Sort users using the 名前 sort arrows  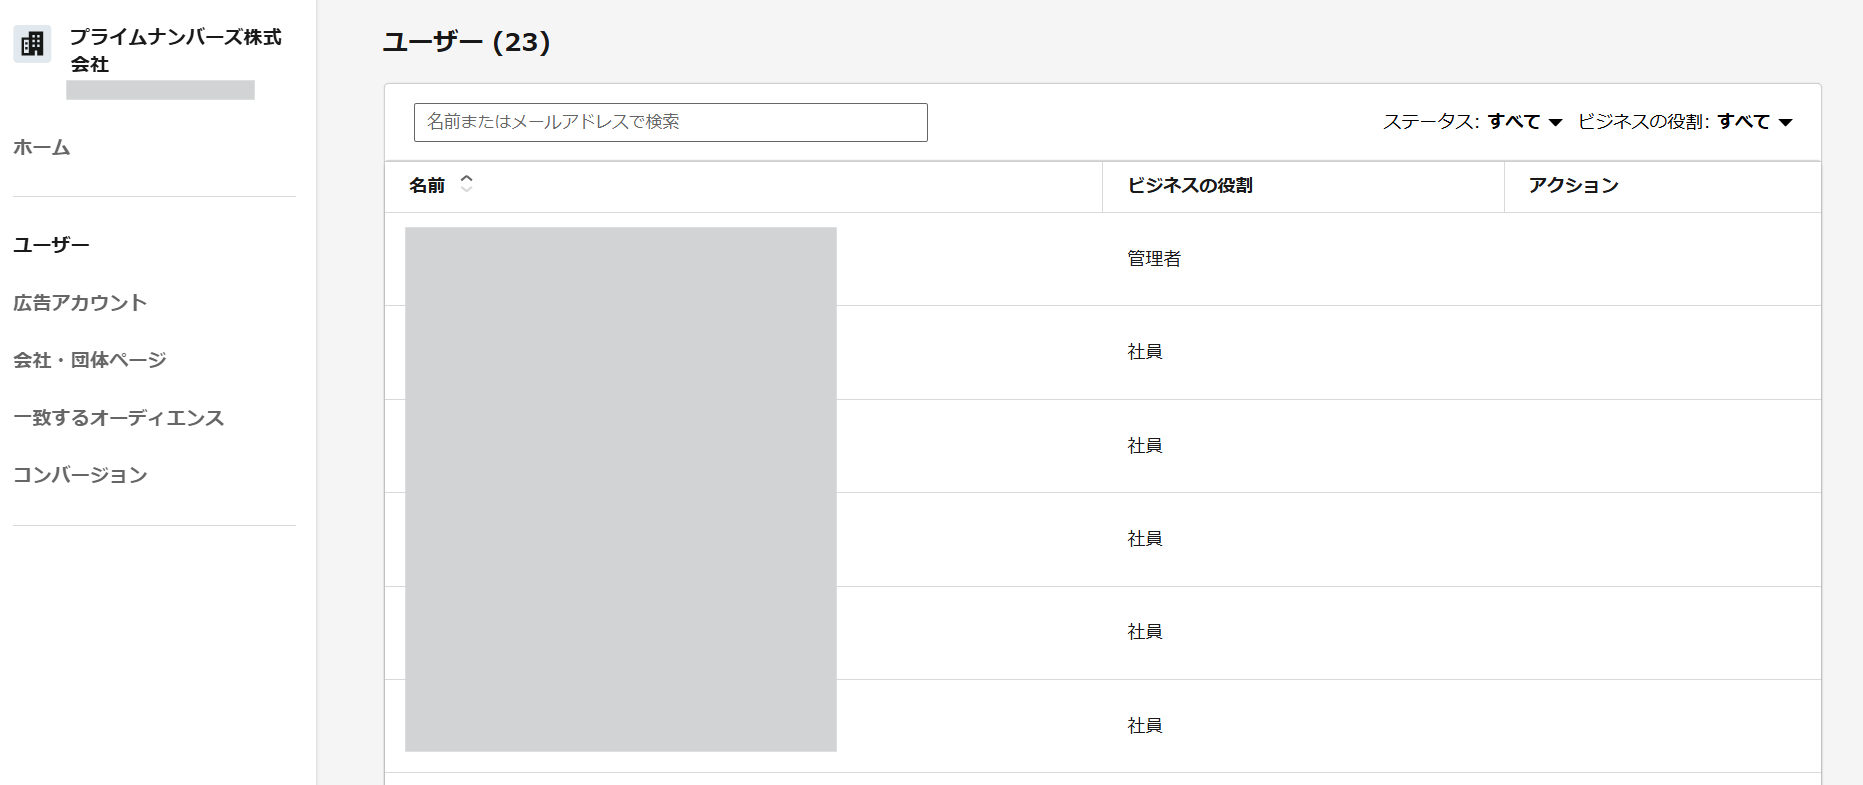[466, 184]
